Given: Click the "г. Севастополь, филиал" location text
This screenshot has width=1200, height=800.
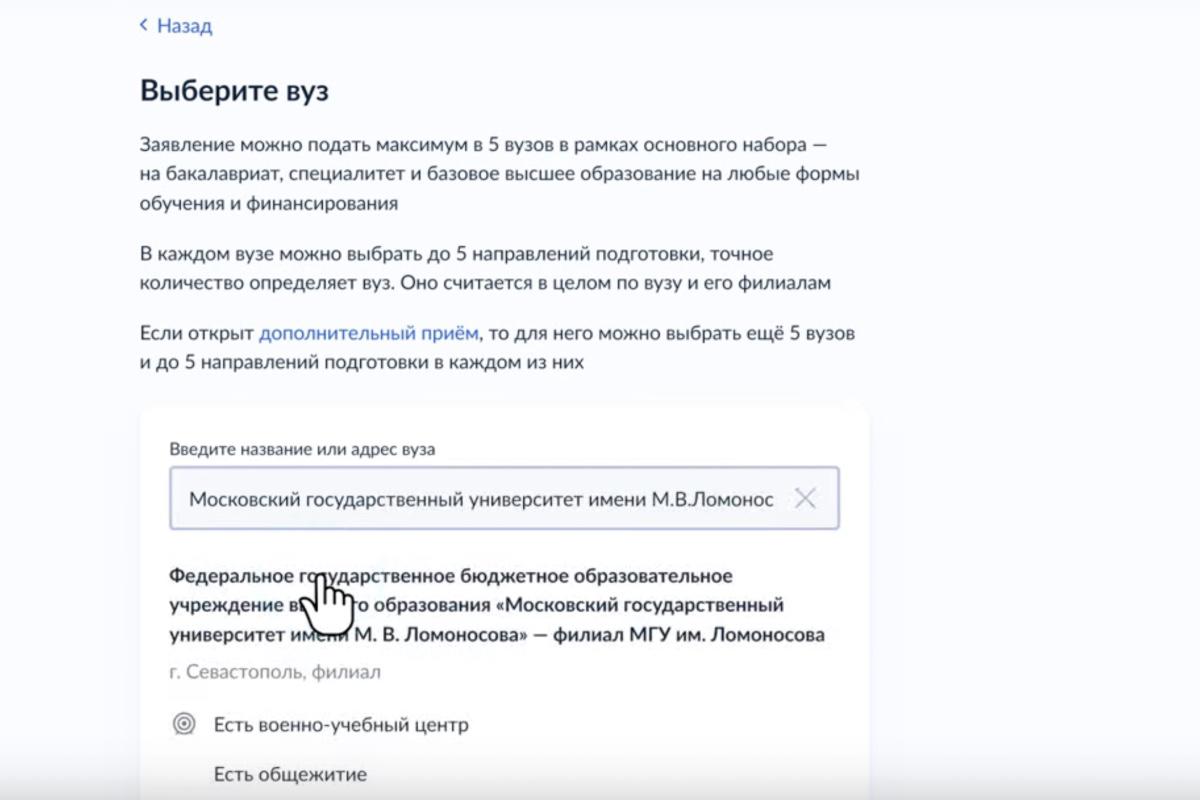Looking at the screenshot, I should click(275, 672).
